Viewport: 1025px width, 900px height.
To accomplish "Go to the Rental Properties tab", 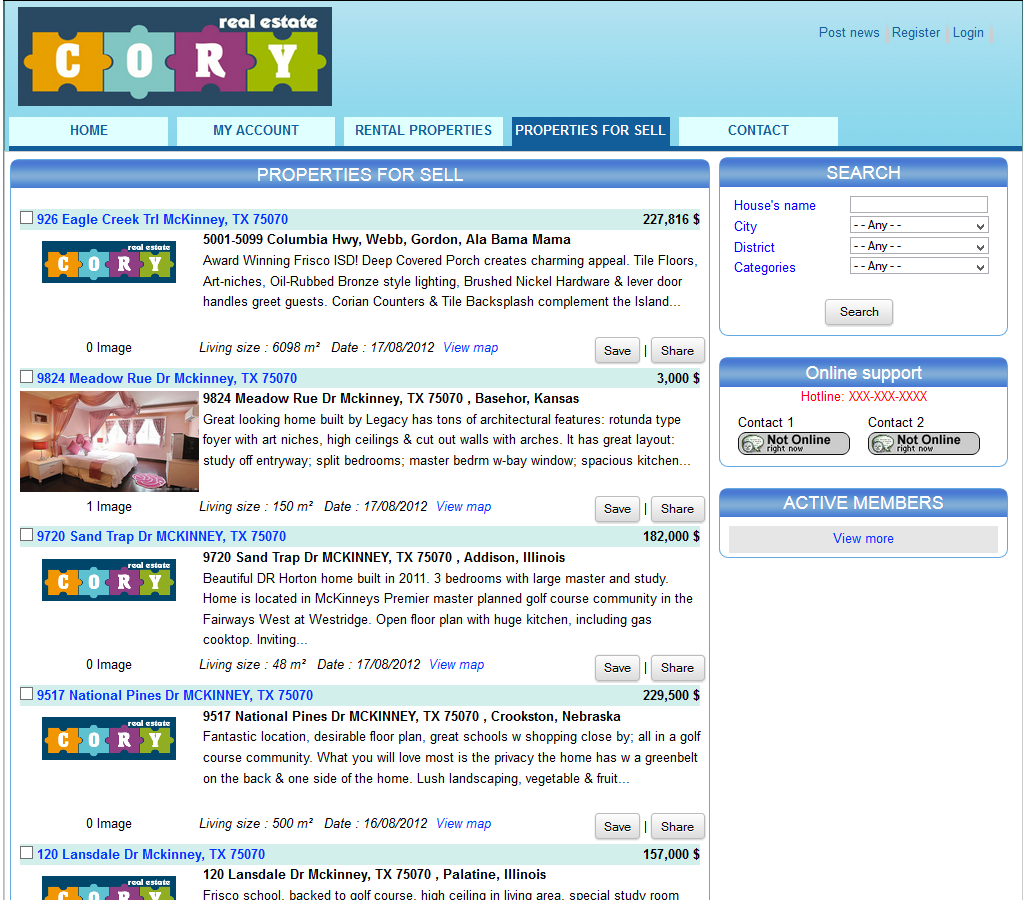I will [423, 131].
